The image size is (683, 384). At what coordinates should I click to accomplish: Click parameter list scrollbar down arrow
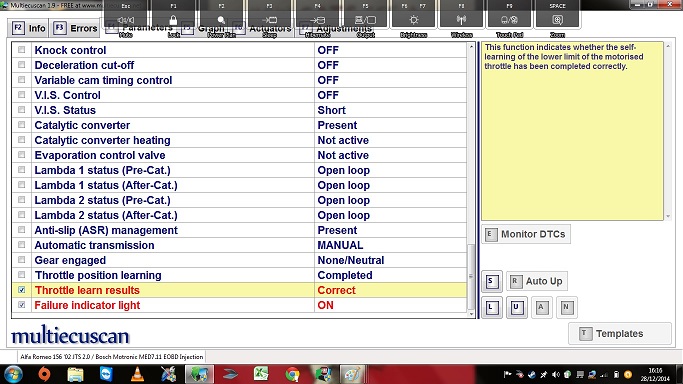pos(471,313)
